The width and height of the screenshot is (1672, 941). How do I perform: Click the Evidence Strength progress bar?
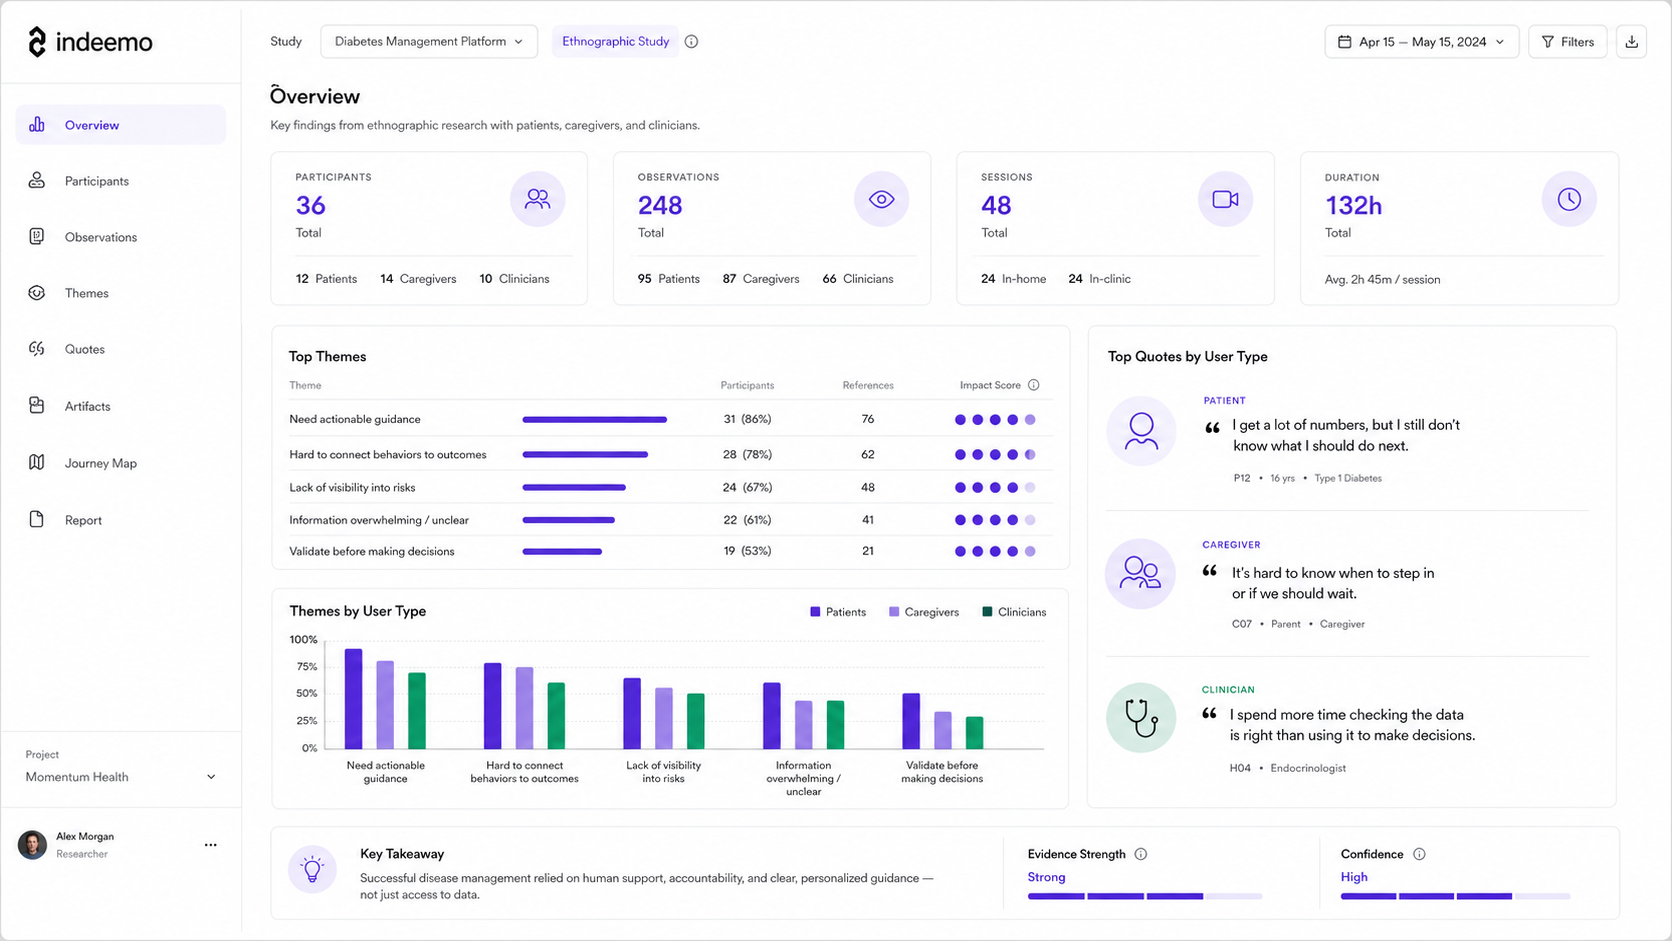coord(1145,896)
